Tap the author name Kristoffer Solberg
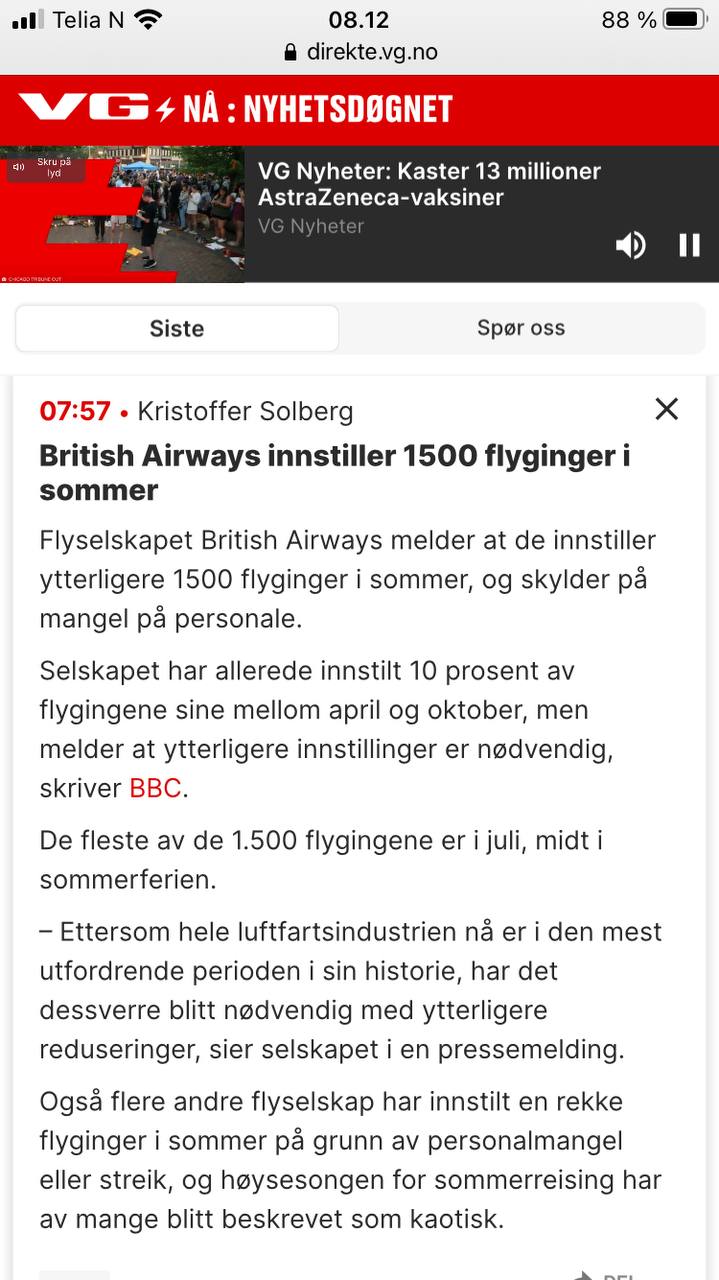Image resolution: width=719 pixels, height=1280 pixels. click(x=245, y=411)
